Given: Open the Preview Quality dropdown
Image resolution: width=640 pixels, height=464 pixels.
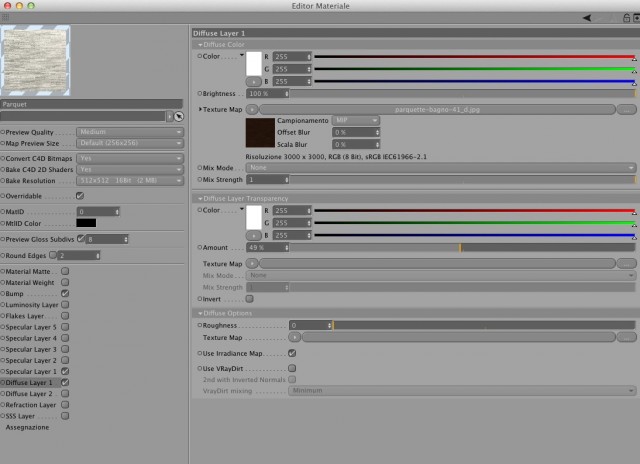Looking at the screenshot, I should [x=130, y=132].
